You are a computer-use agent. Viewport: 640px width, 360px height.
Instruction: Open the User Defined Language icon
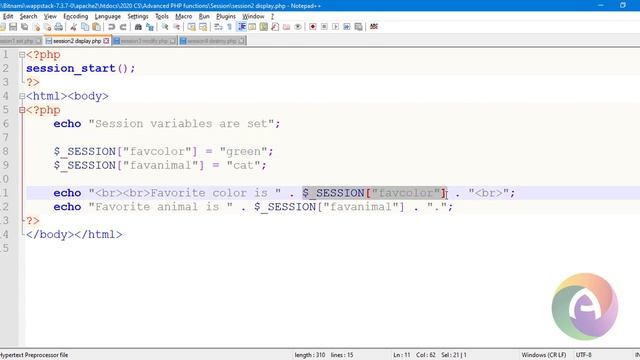252,27
